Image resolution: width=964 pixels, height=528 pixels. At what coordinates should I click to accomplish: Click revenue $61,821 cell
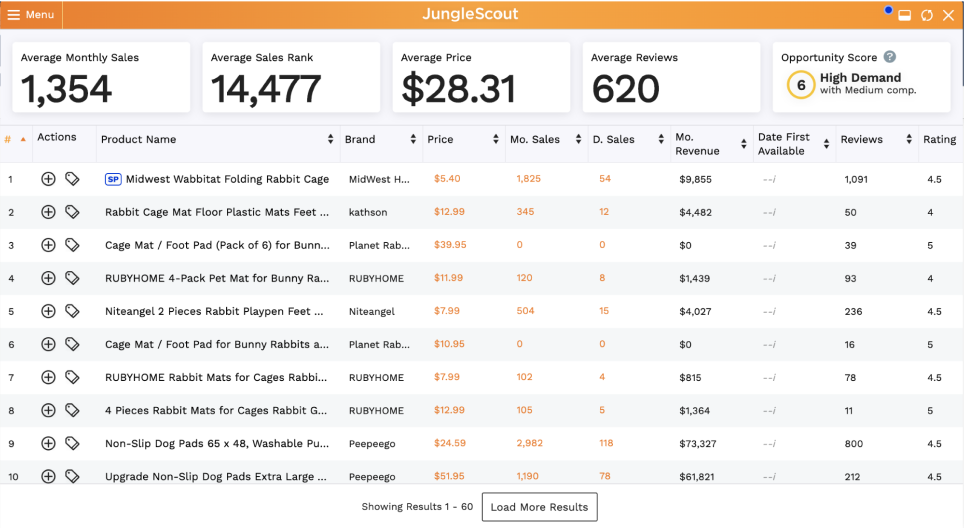pyautogui.click(x=697, y=476)
